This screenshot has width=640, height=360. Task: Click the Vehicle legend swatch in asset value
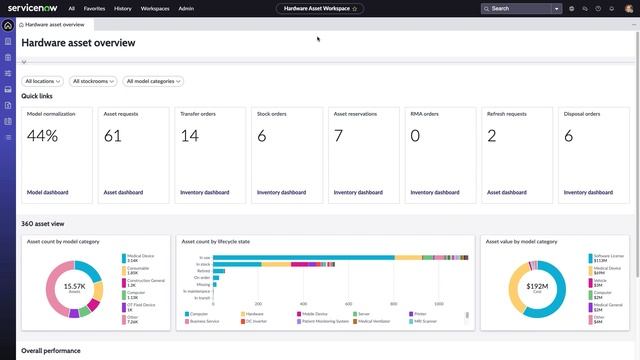(590, 283)
